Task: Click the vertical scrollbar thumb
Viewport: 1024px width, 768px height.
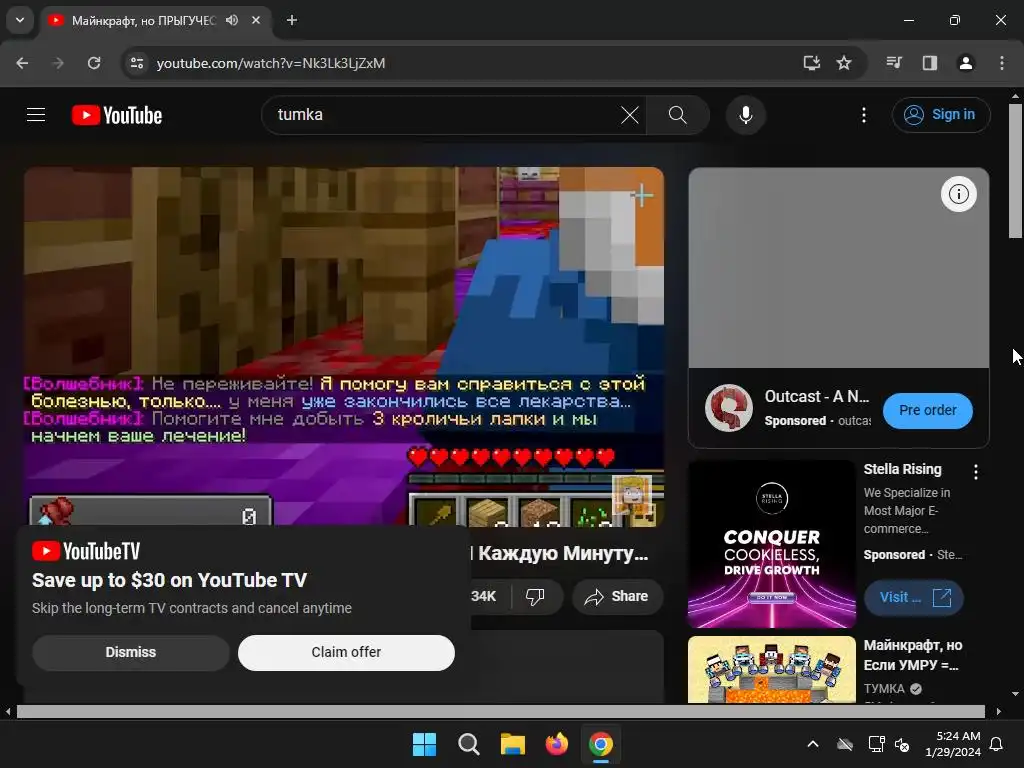Action: click(1015, 171)
